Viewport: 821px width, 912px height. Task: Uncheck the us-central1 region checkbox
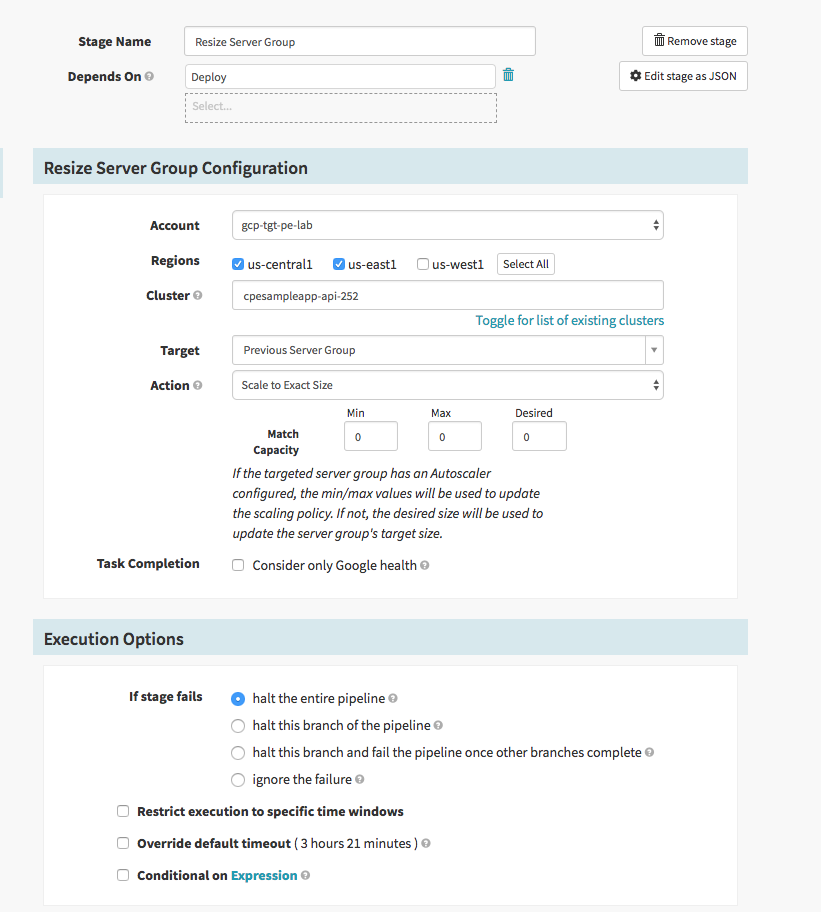coord(237,263)
